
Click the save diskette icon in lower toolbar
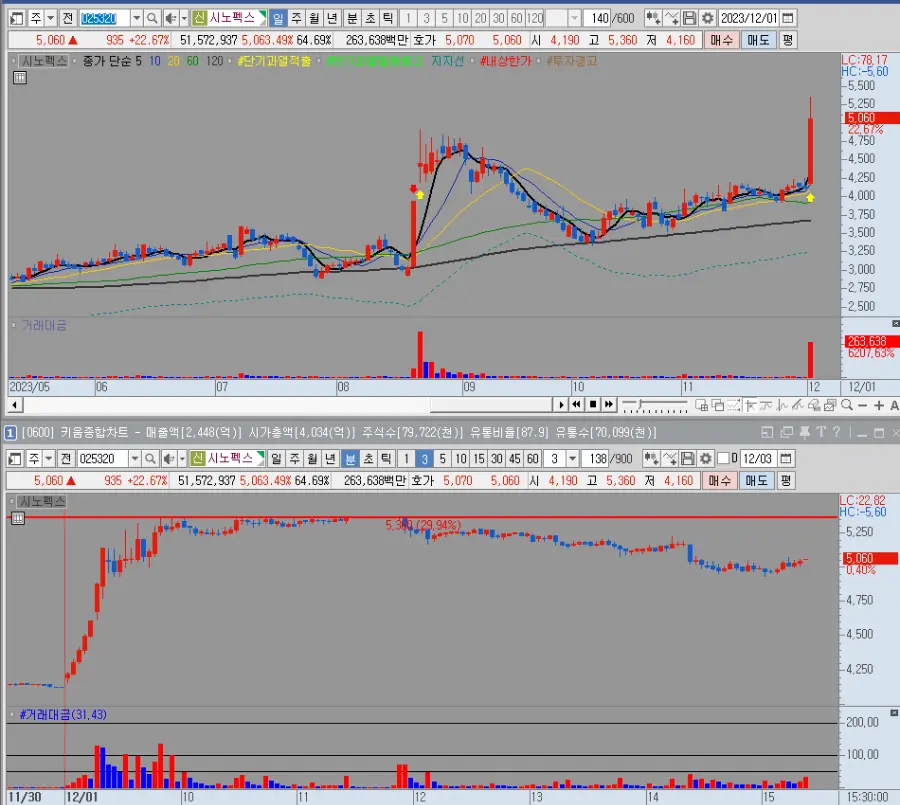click(x=688, y=459)
